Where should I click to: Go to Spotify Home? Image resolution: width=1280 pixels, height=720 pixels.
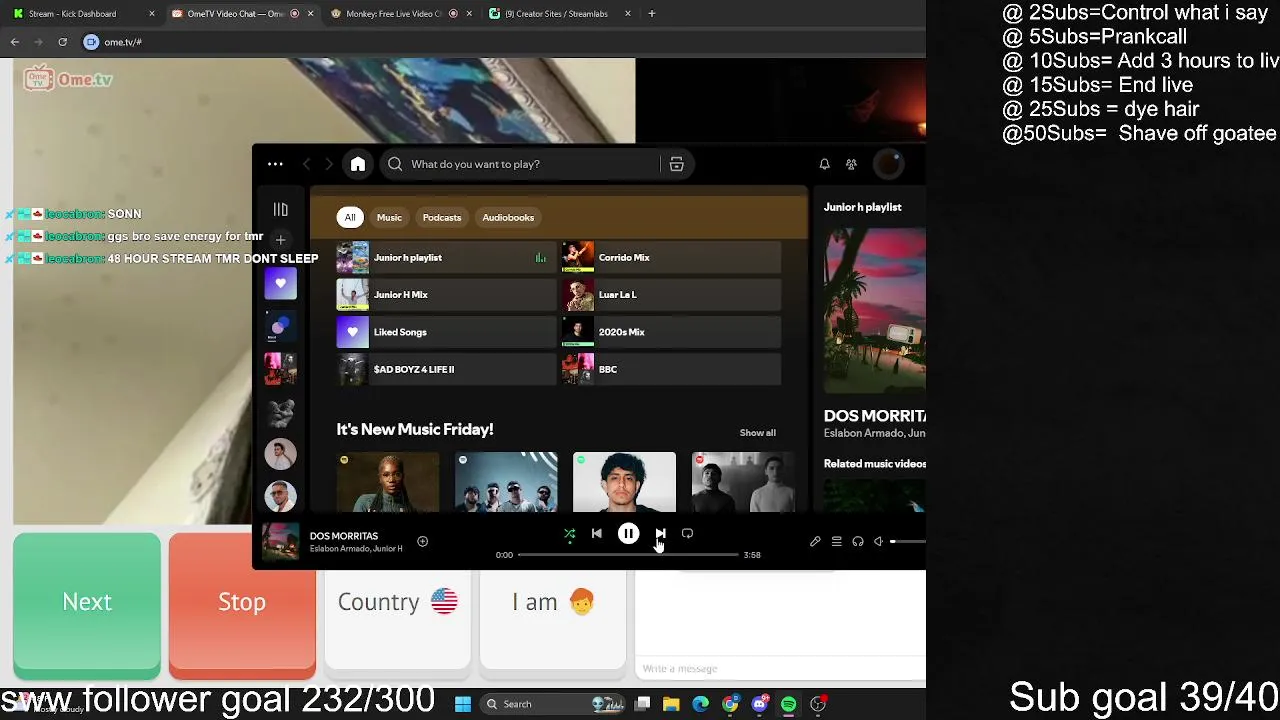point(358,164)
